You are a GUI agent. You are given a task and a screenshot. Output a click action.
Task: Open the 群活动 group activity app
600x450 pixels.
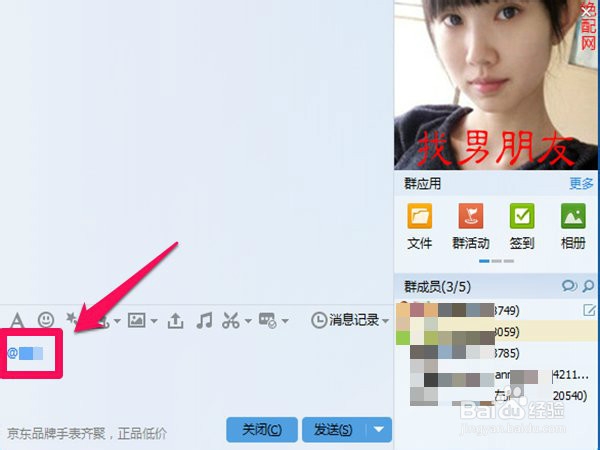coord(471,227)
